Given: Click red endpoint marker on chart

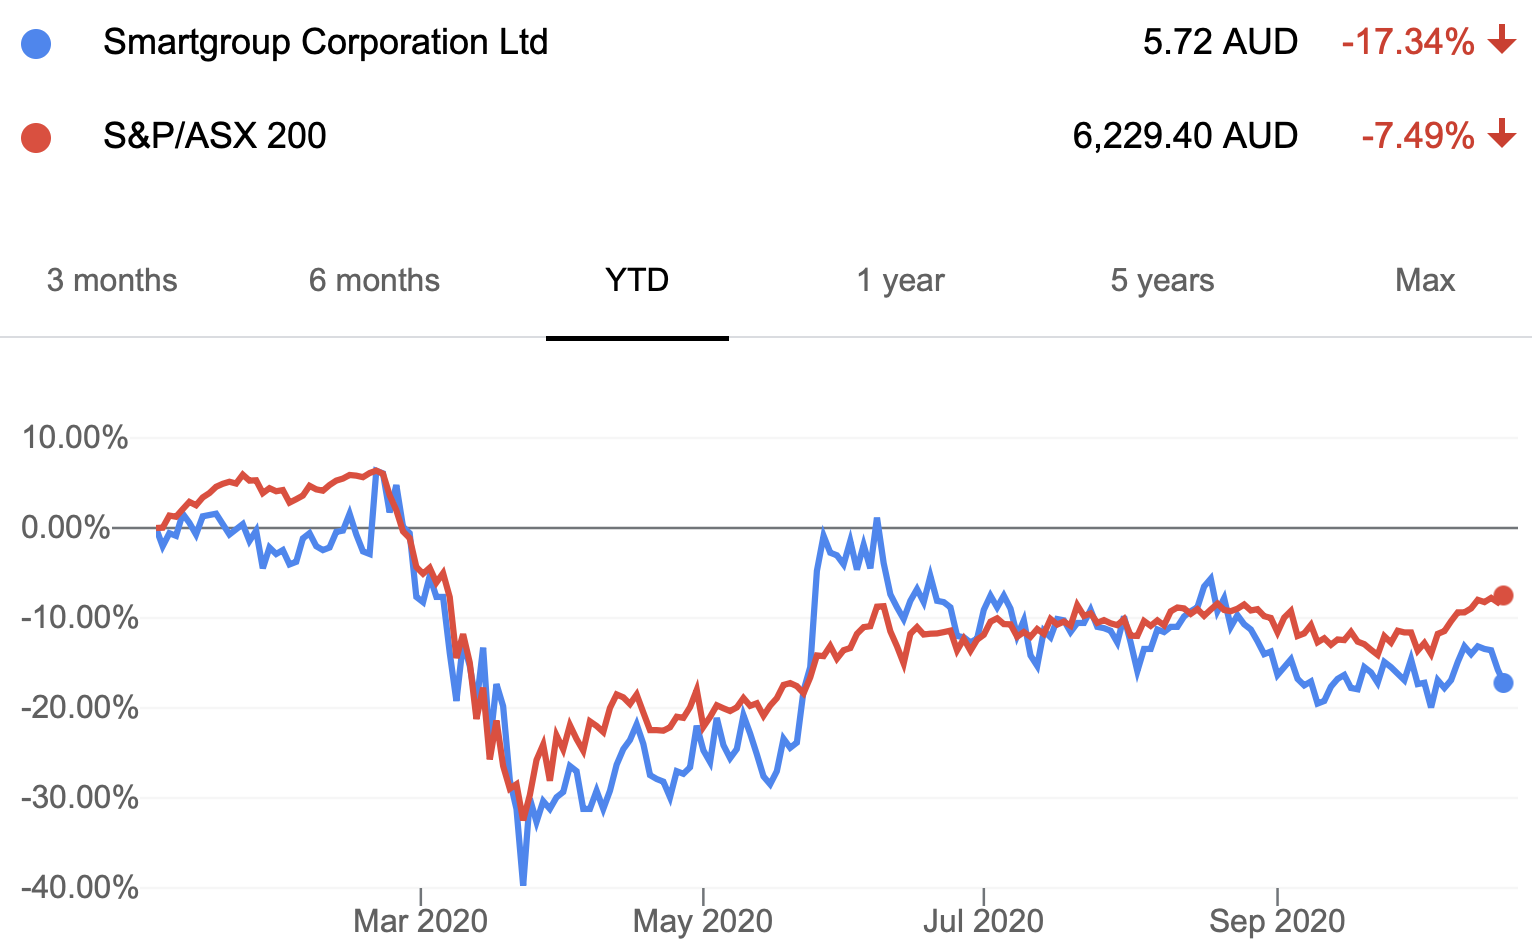Looking at the screenshot, I should pyautogui.click(x=1503, y=595).
